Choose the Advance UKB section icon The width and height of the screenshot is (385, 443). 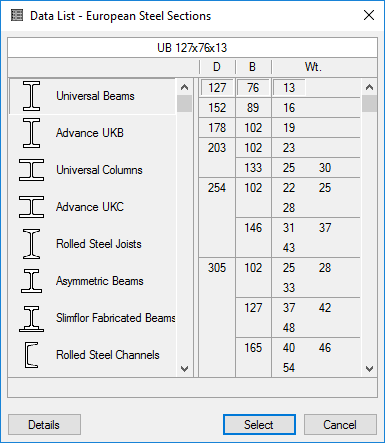click(x=31, y=133)
